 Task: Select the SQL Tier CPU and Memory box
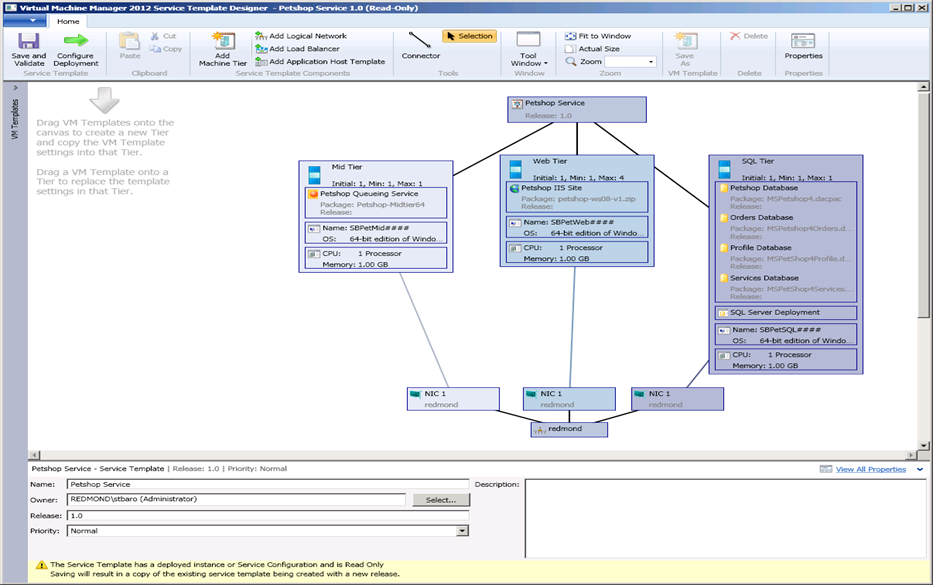pyautogui.click(x=785, y=359)
